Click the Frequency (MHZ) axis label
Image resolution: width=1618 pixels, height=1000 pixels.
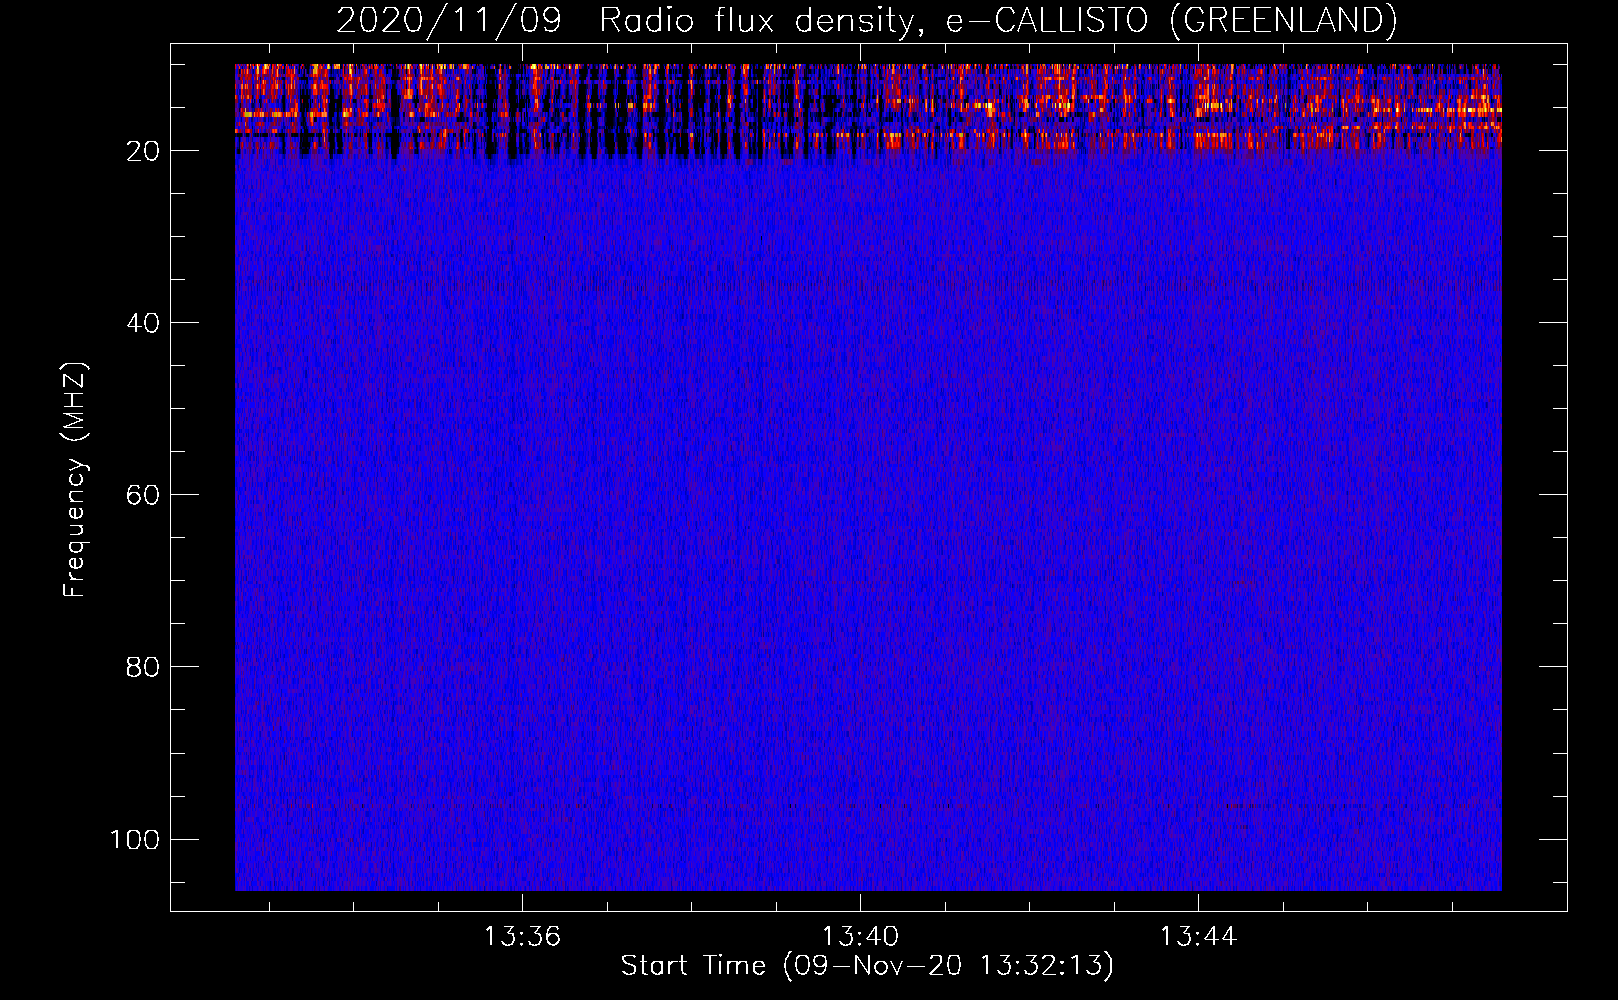pyautogui.click(x=75, y=480)
